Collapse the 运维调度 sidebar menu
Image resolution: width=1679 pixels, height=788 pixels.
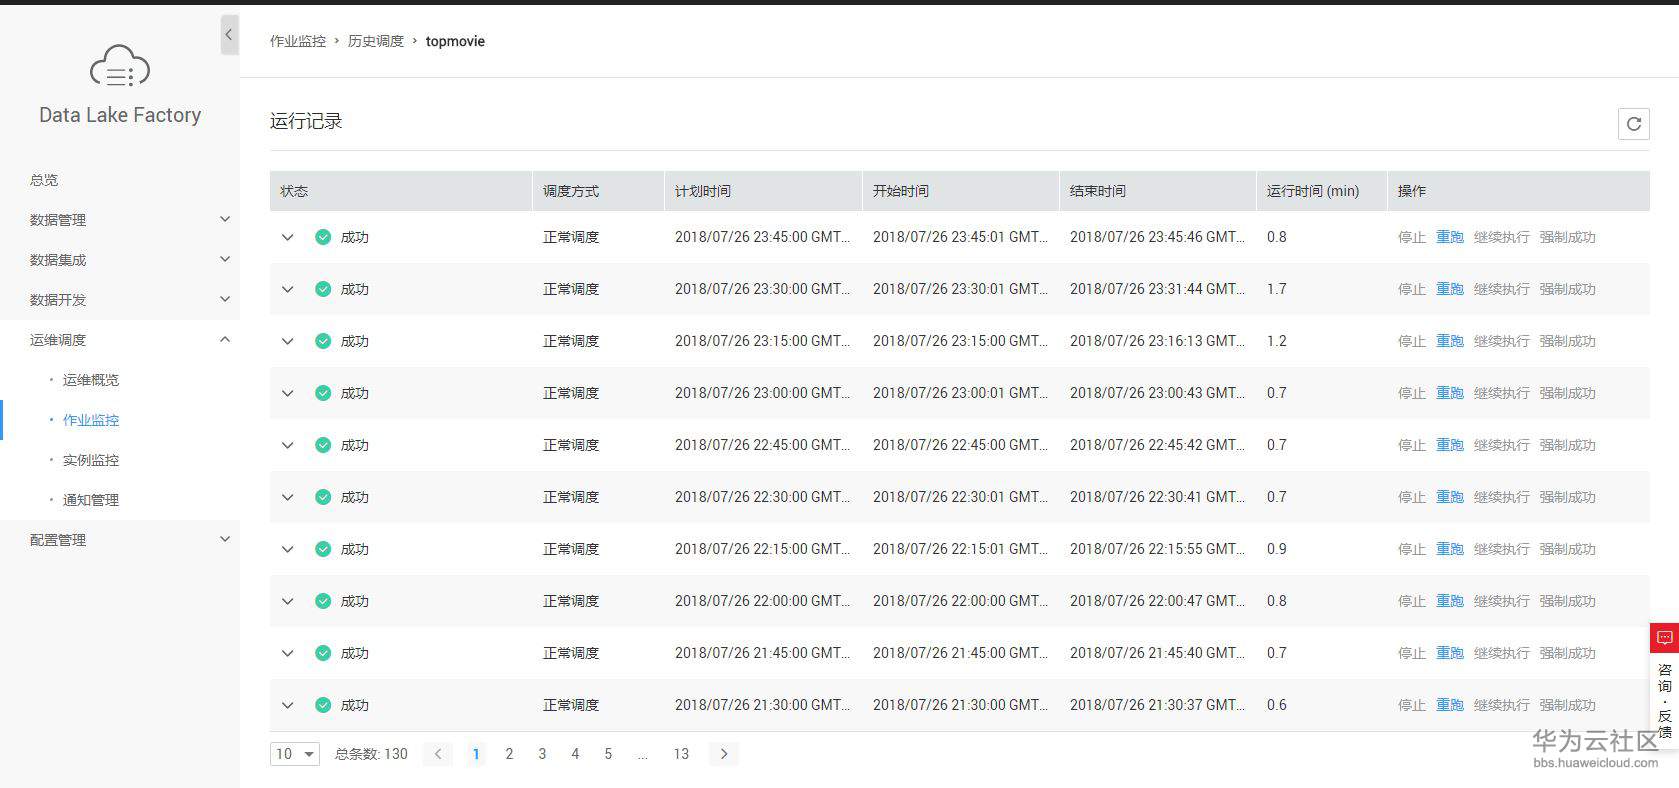tap(120, 340)
